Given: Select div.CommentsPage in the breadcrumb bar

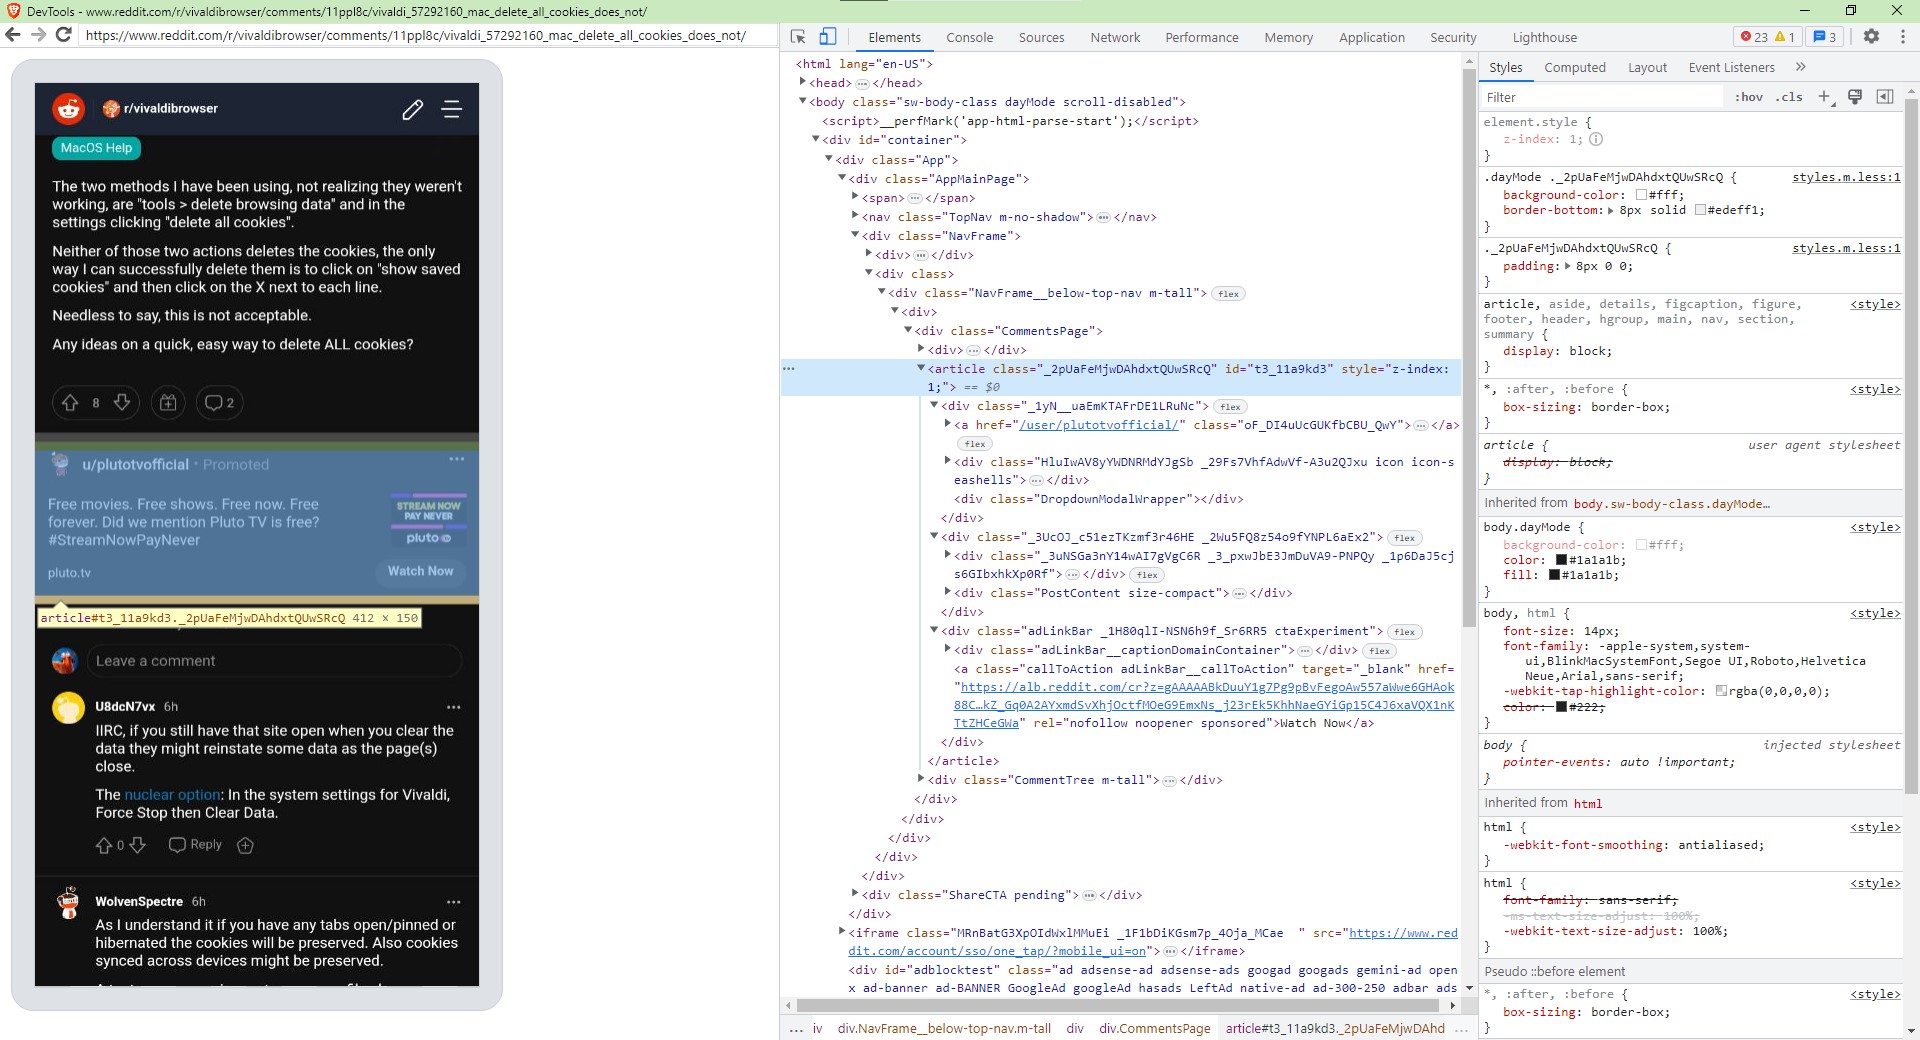Looking at the screenshot, I should (x=1155, y=1029).
